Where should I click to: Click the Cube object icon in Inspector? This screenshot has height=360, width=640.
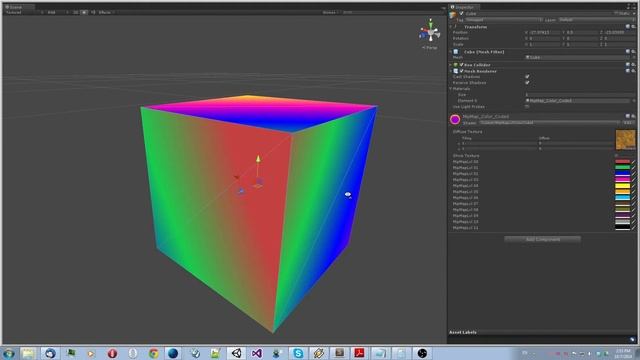(453, 15)
